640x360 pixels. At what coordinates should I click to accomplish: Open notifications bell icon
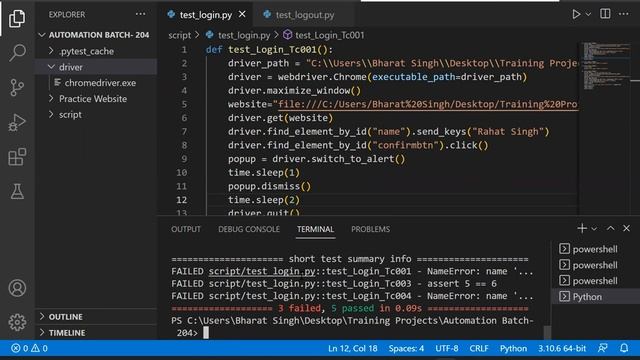624,348
